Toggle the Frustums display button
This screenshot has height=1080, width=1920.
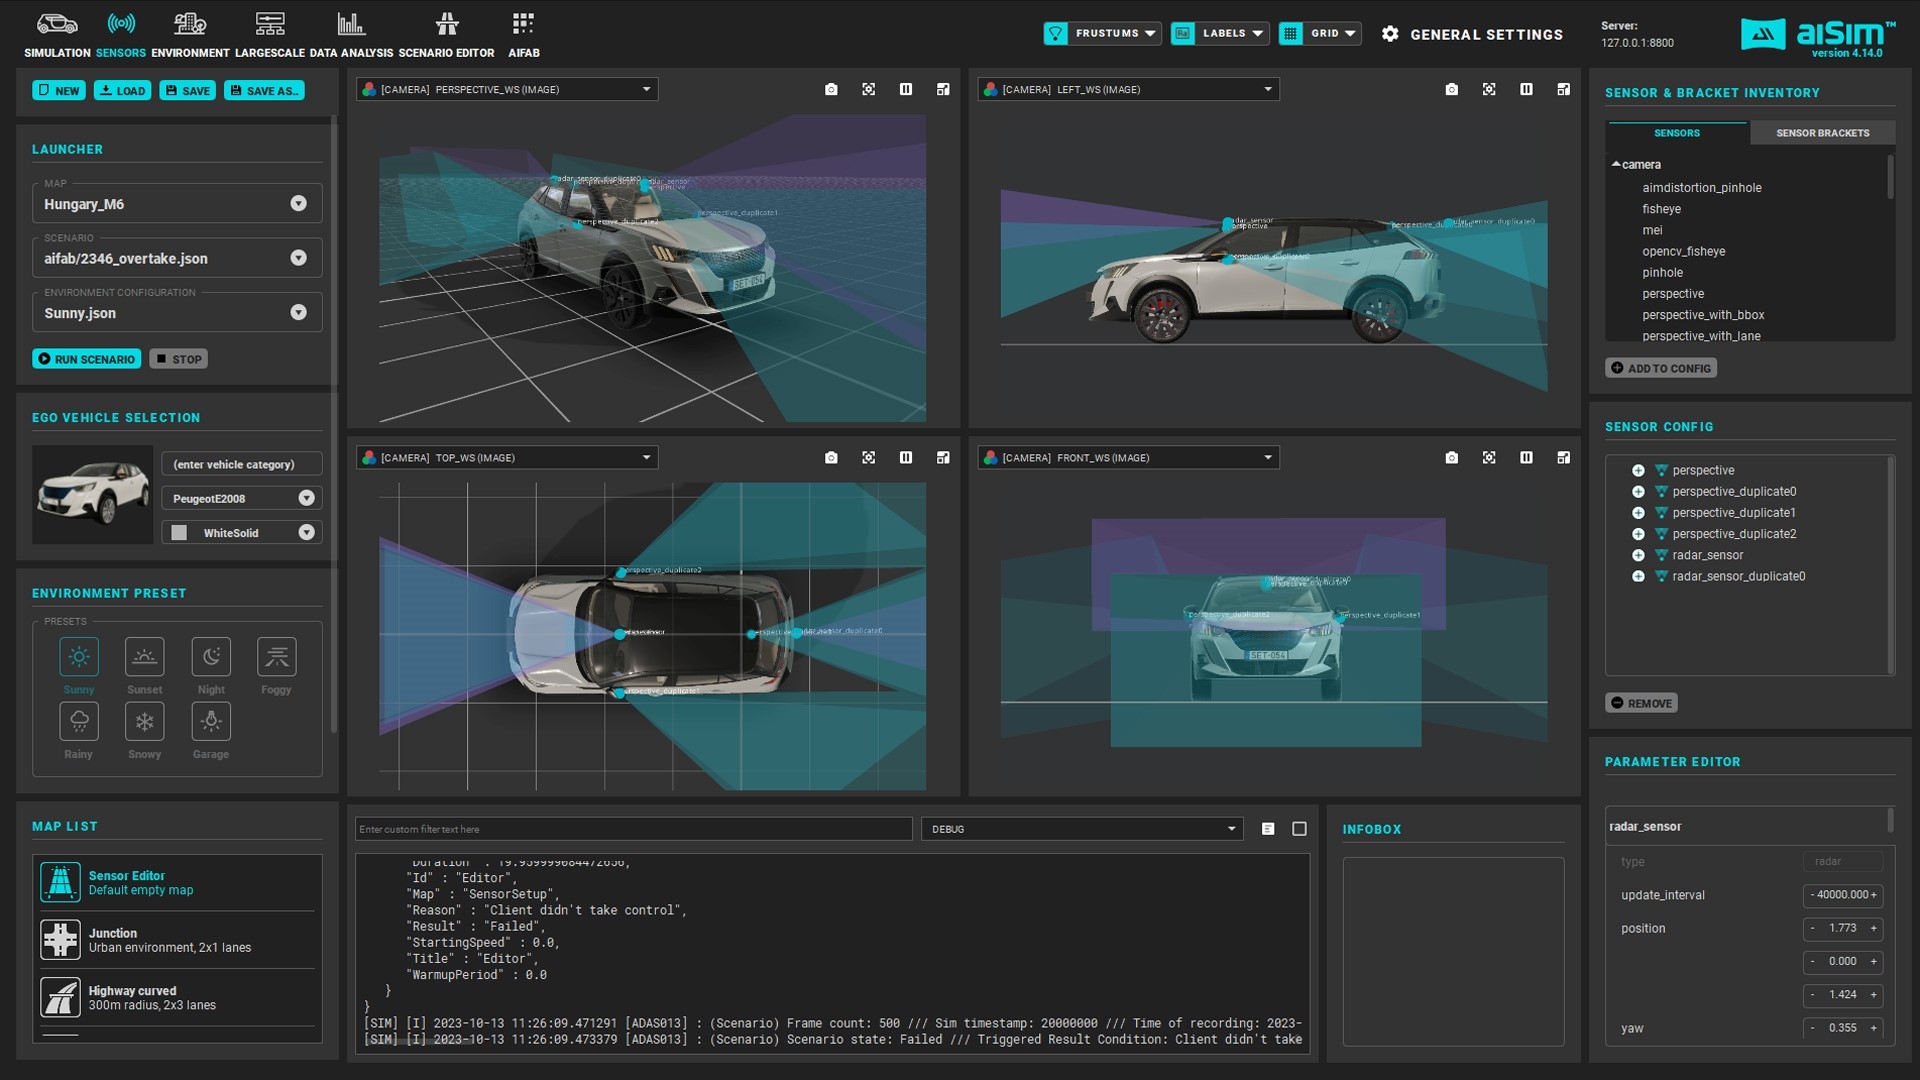coord(1056,34)
